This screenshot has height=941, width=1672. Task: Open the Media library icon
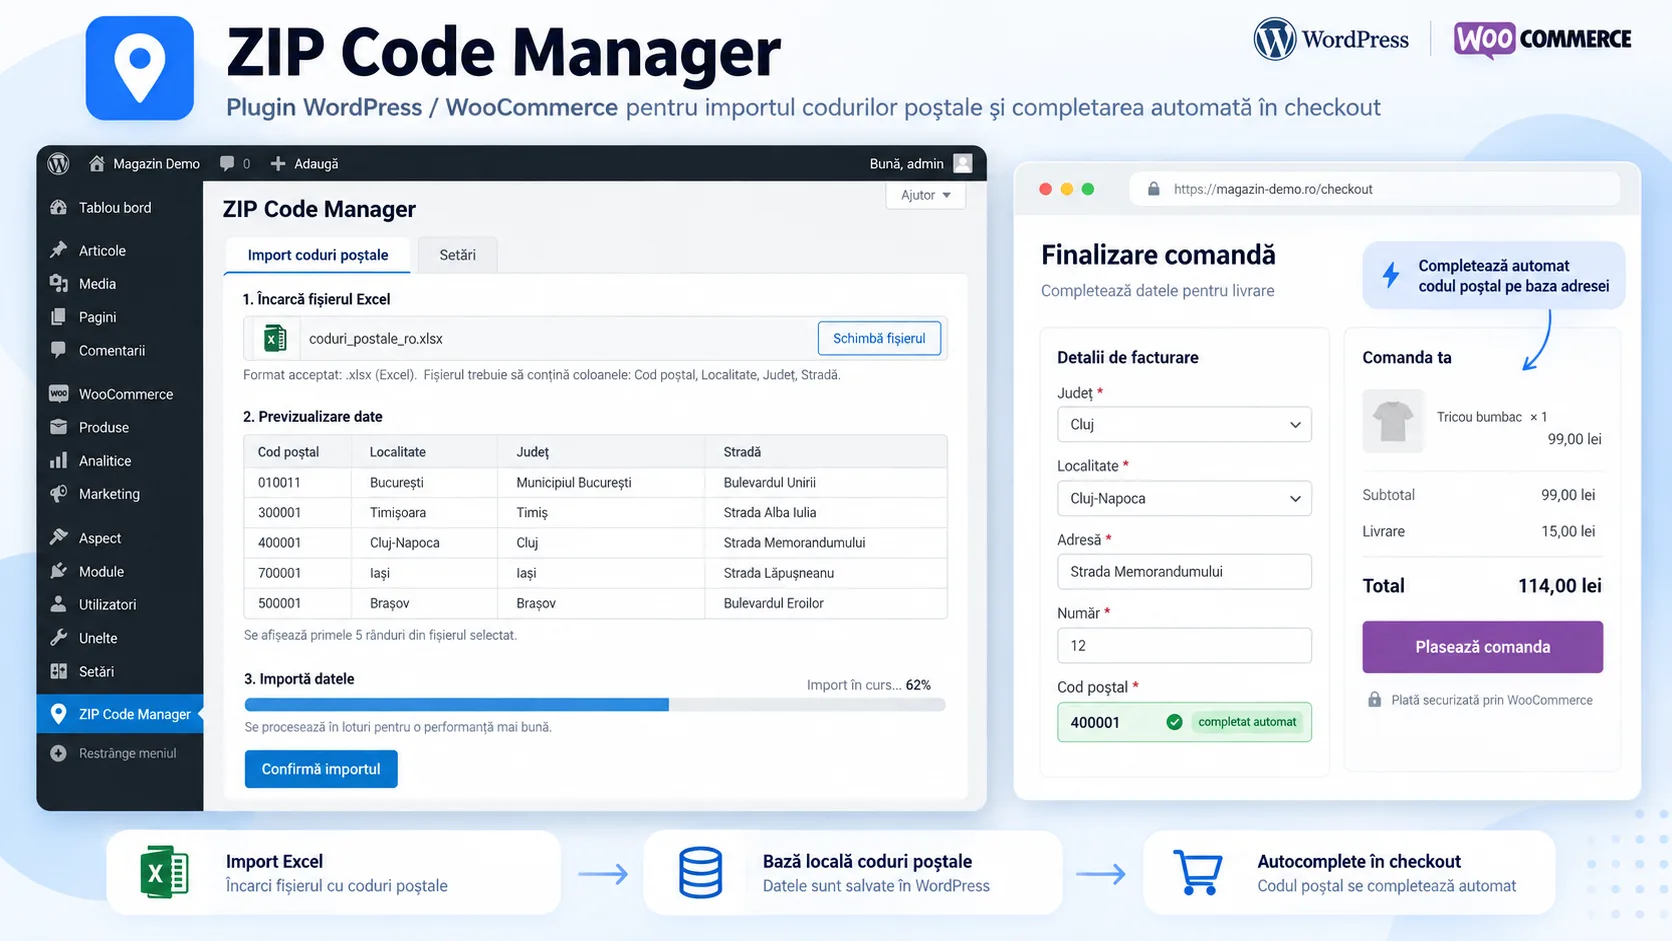(59, 283)
